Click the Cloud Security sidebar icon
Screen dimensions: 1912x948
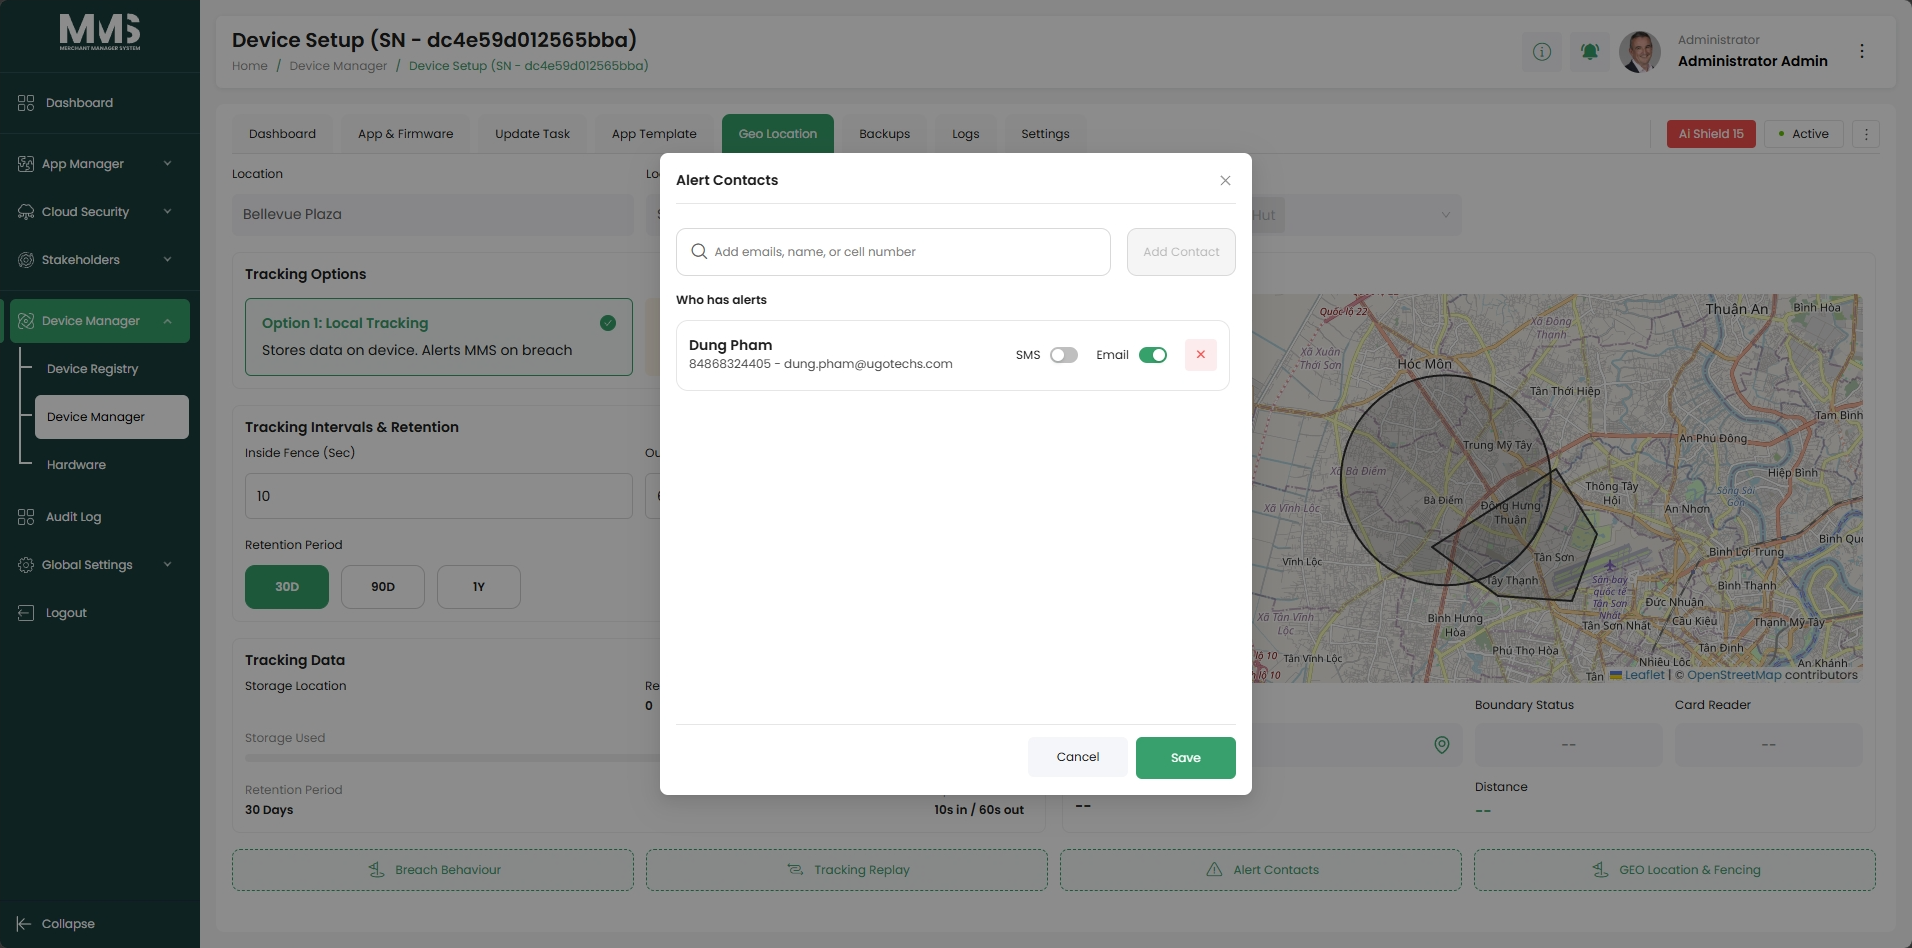pyautogui.click(x=26, y=212)
